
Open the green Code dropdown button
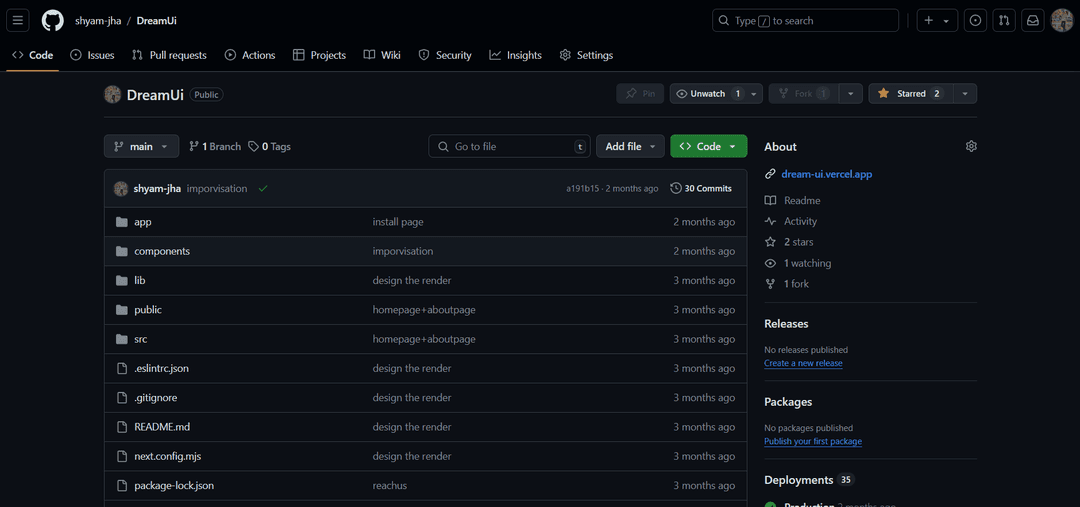(708, 146)
